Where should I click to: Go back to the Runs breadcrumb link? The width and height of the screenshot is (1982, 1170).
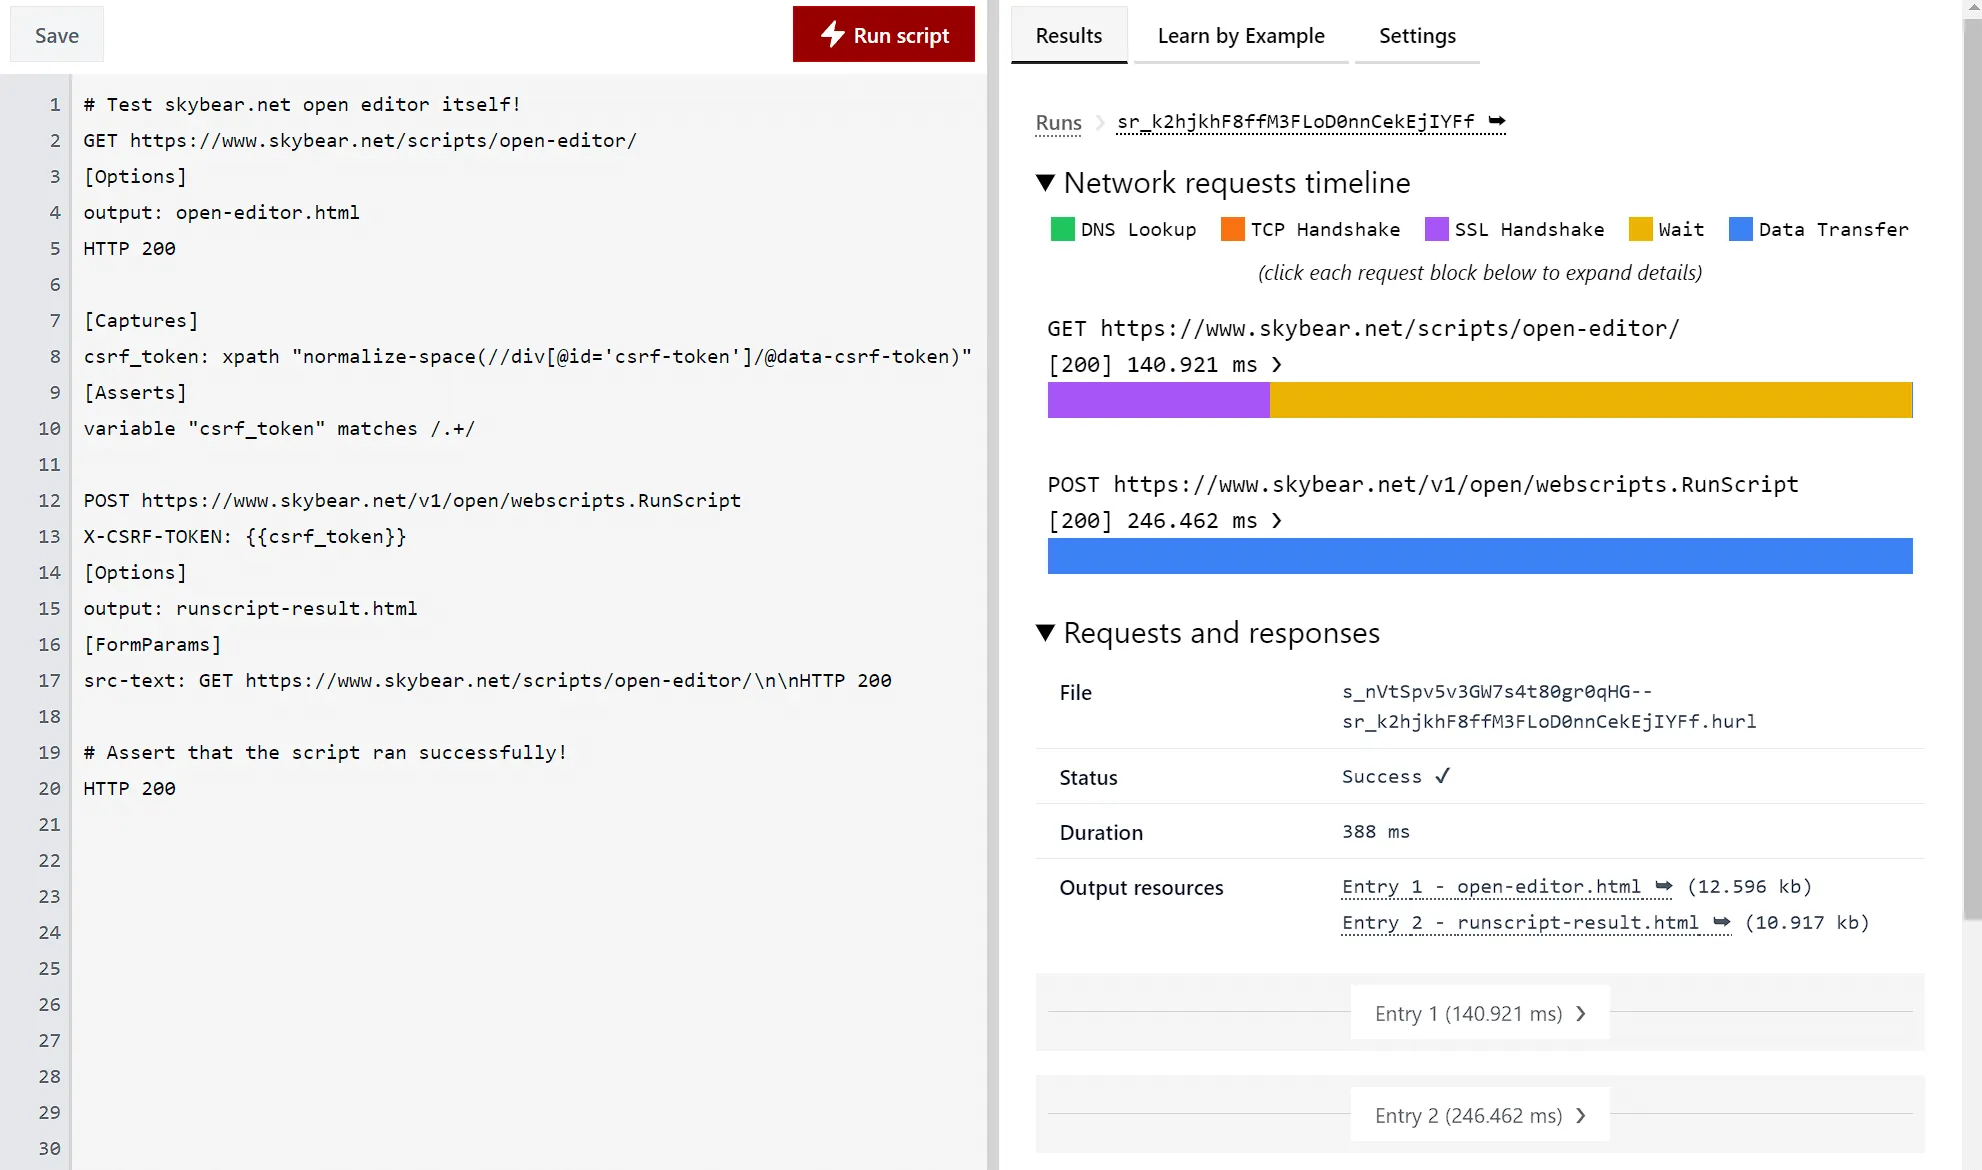(1059, 122)
